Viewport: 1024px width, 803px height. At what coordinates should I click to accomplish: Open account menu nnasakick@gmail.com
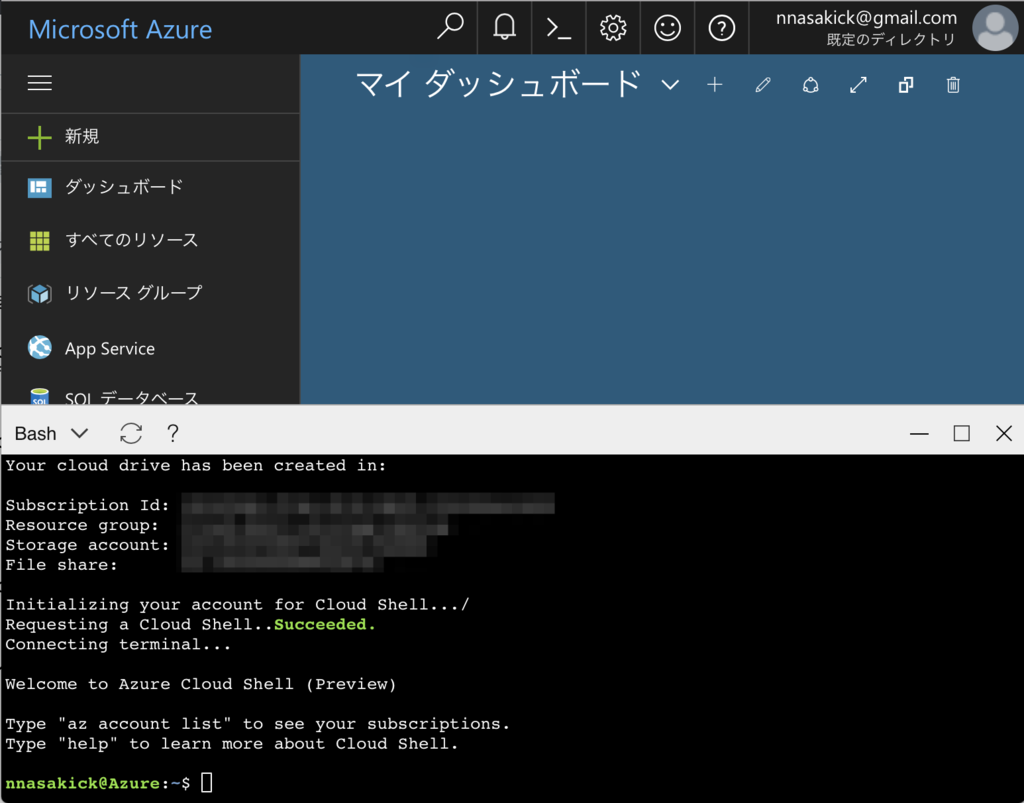coord(866,18)
